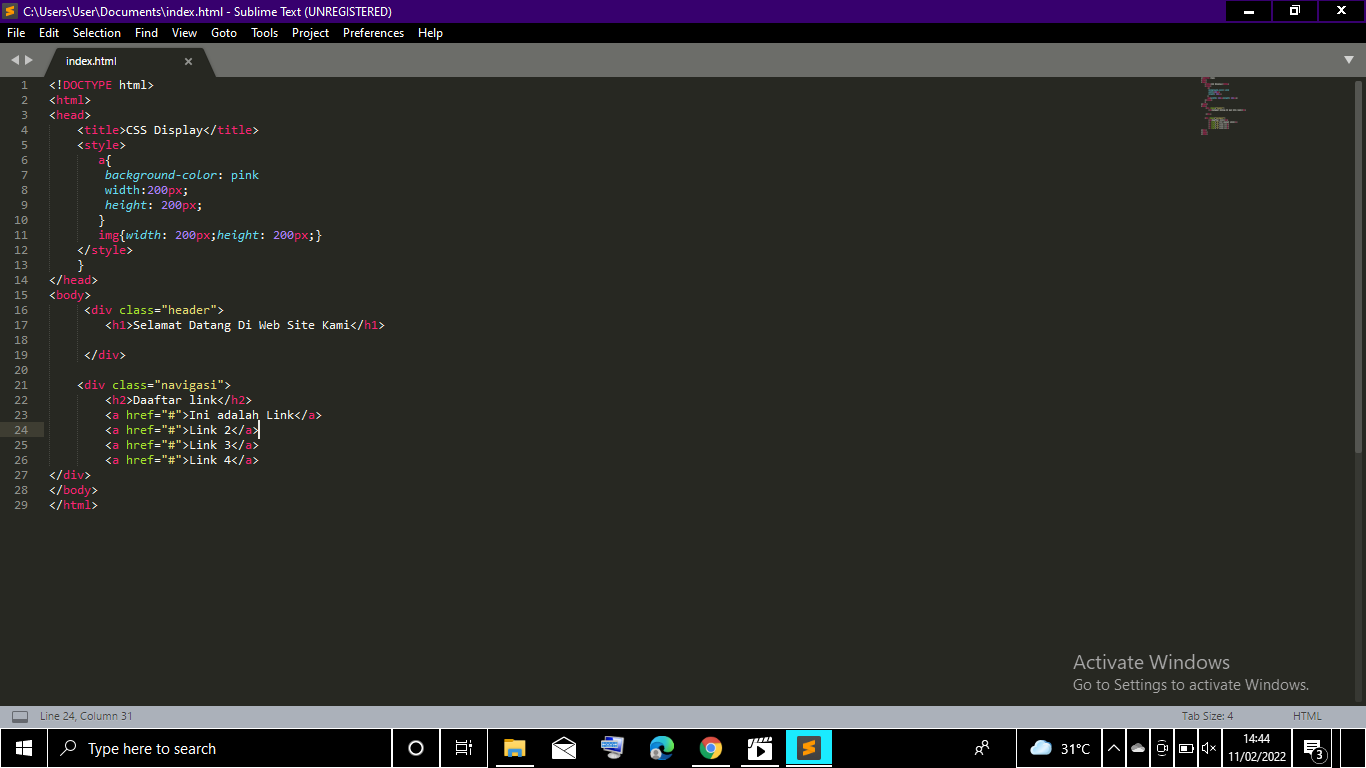Open the Selection menu
This screenshot has width=1366, height=768.
[97, 33]
